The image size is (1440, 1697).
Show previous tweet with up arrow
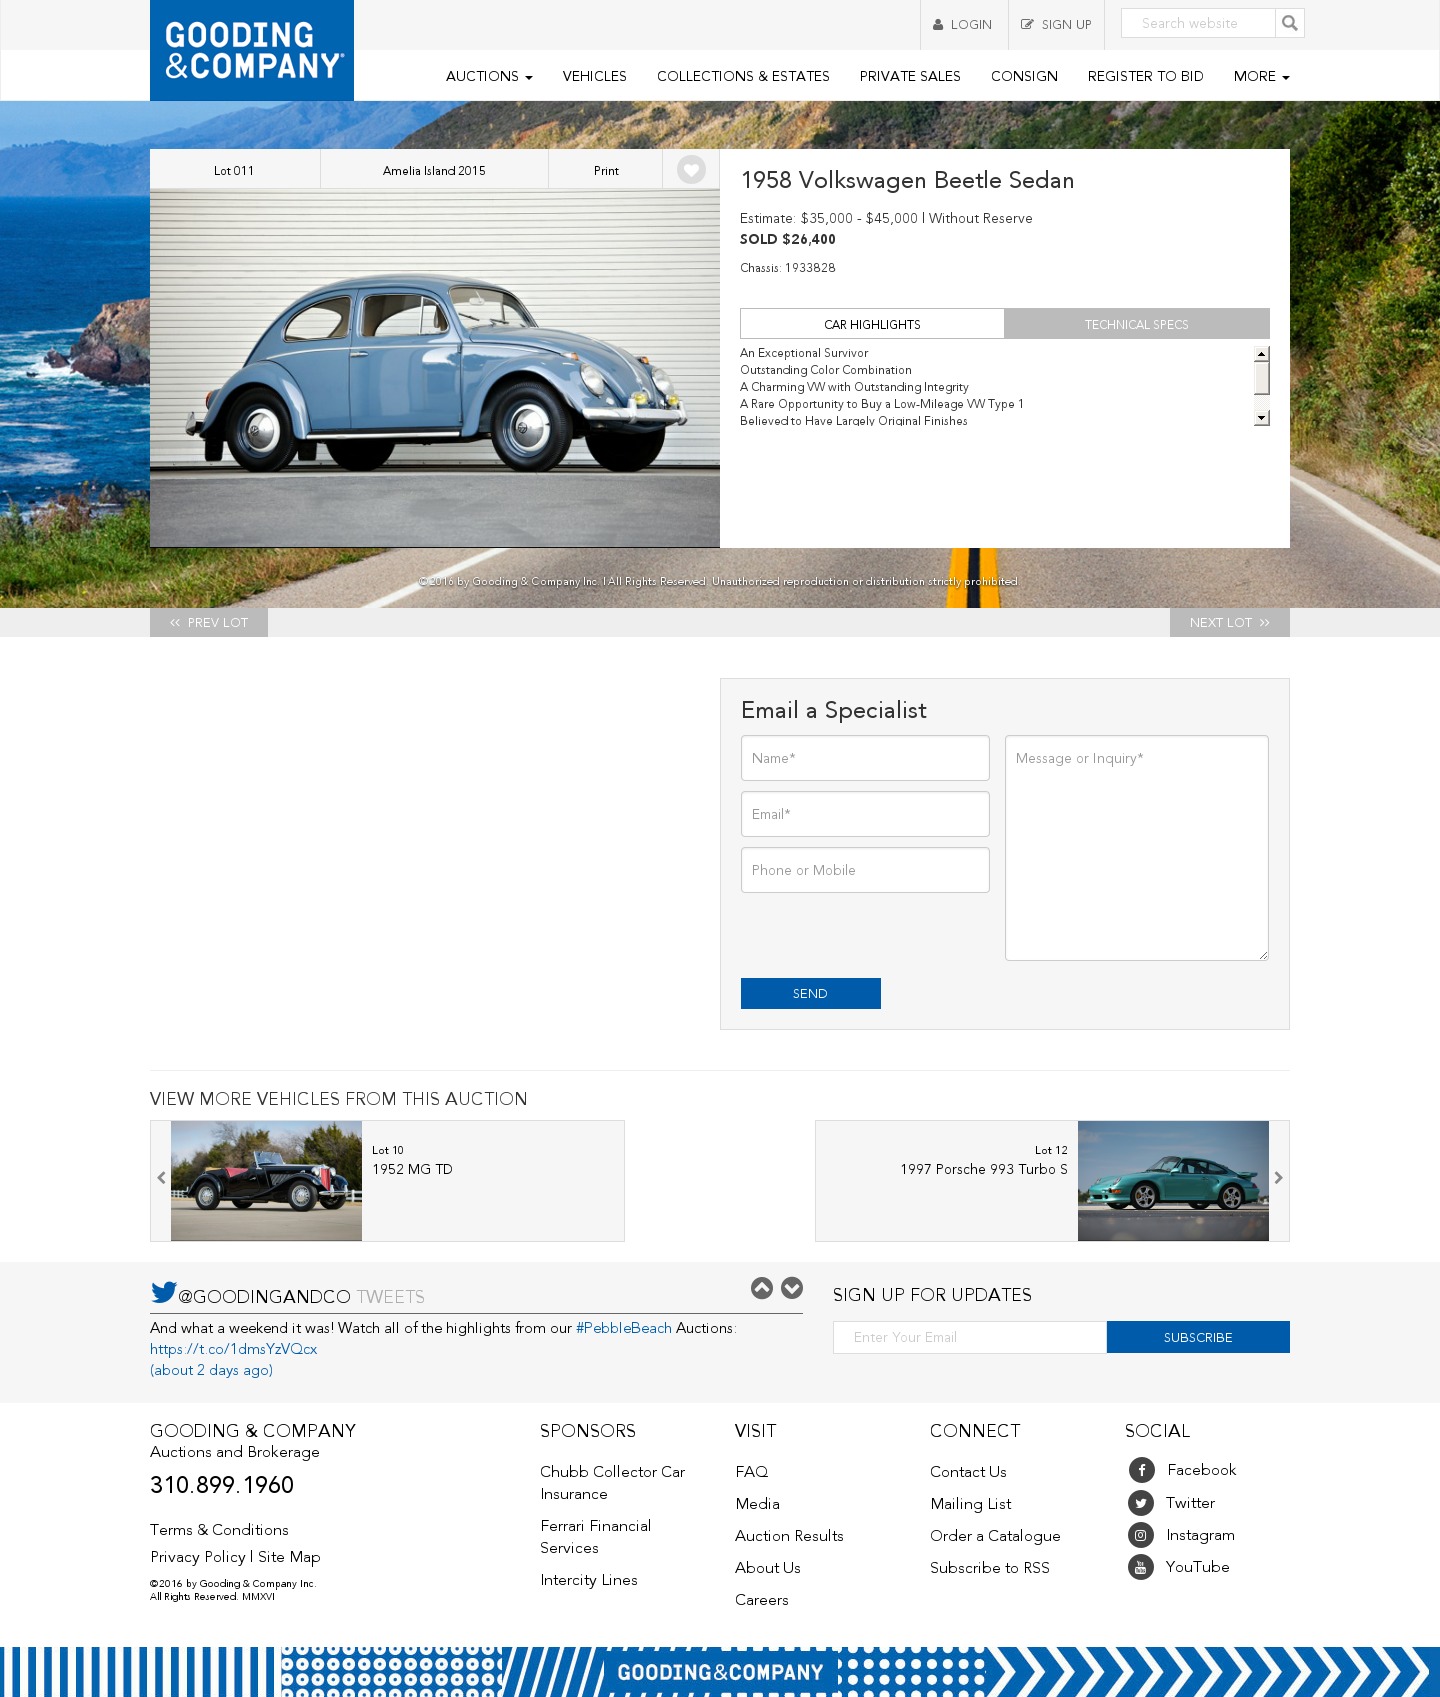coord(762,1288)
